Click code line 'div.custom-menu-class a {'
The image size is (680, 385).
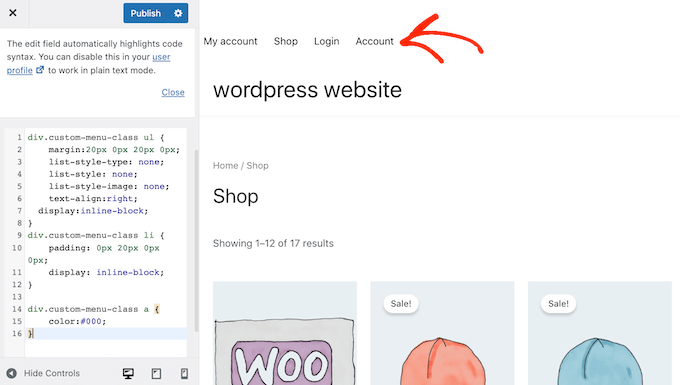[x=94, y=309]
